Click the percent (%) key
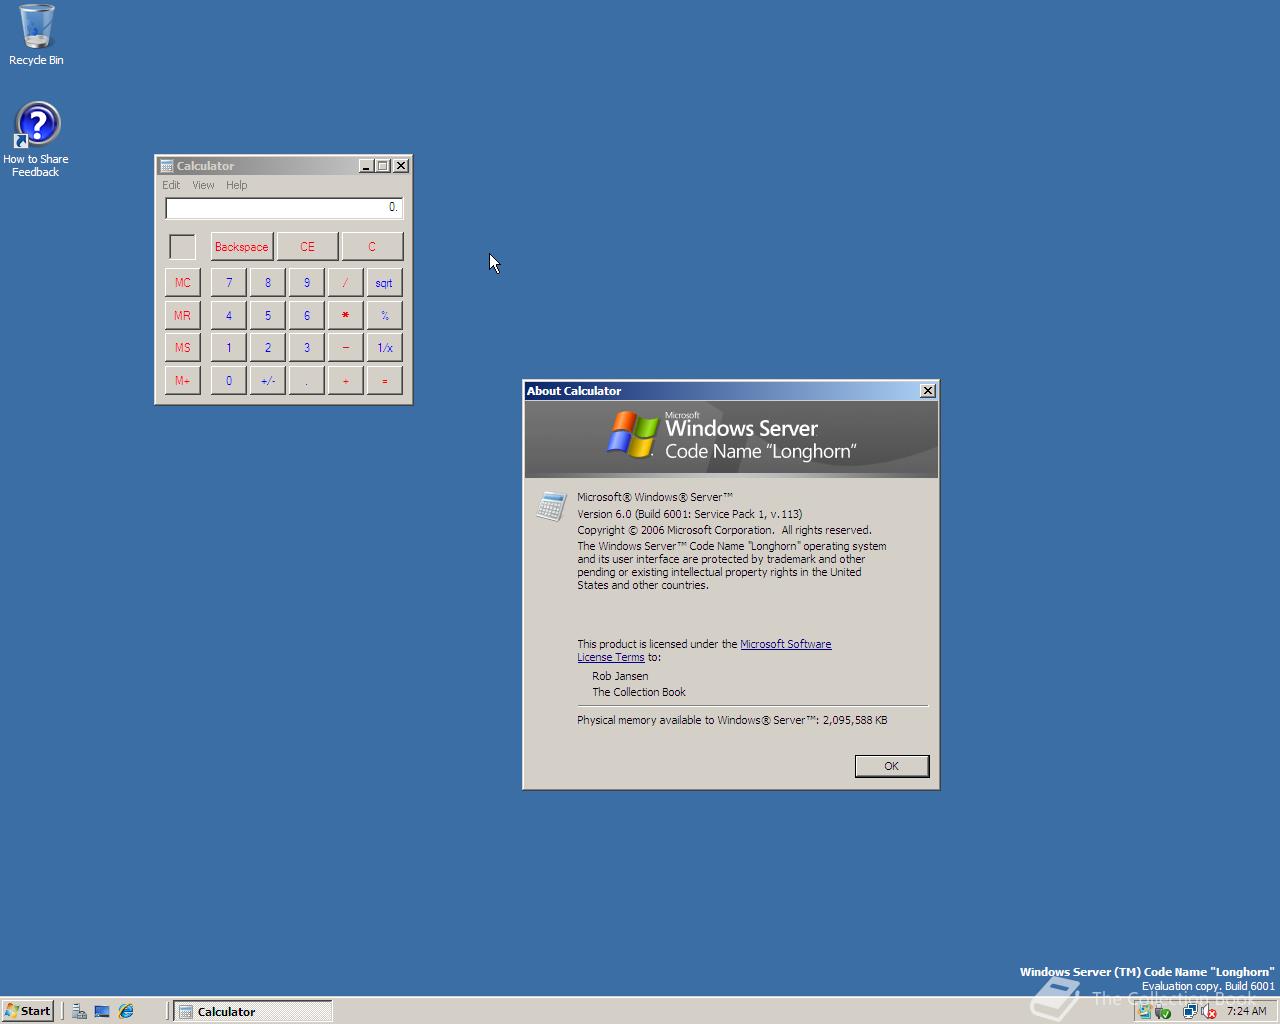 tap(385, 315)
